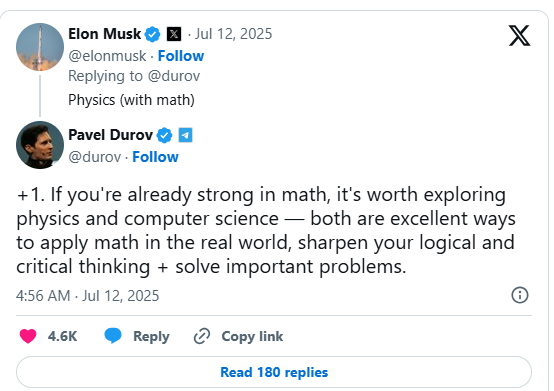Click the chain copy link icon

[202, 336]
